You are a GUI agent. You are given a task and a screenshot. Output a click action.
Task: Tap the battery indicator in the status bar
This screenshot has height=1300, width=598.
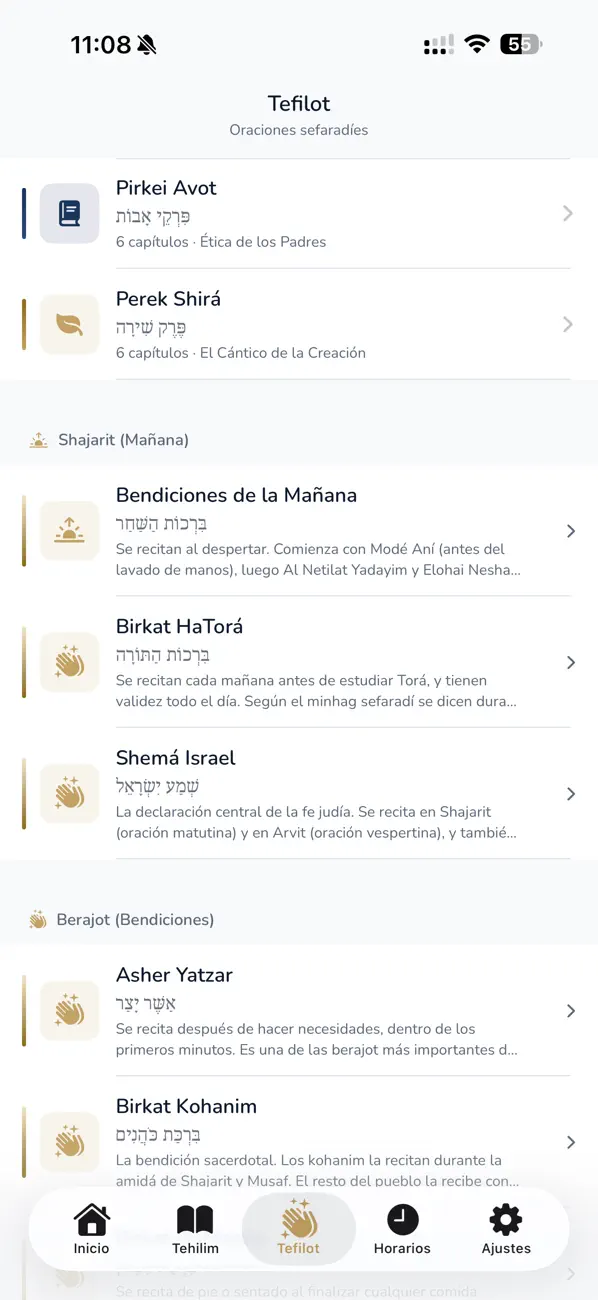(x=520, y=44)
